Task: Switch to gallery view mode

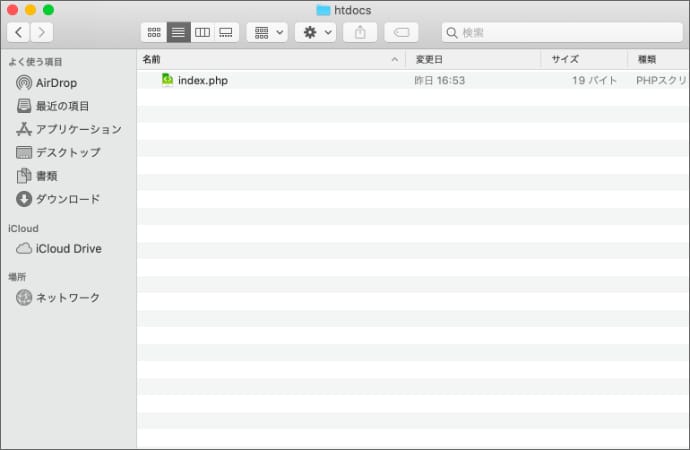Action: [226, 32]
